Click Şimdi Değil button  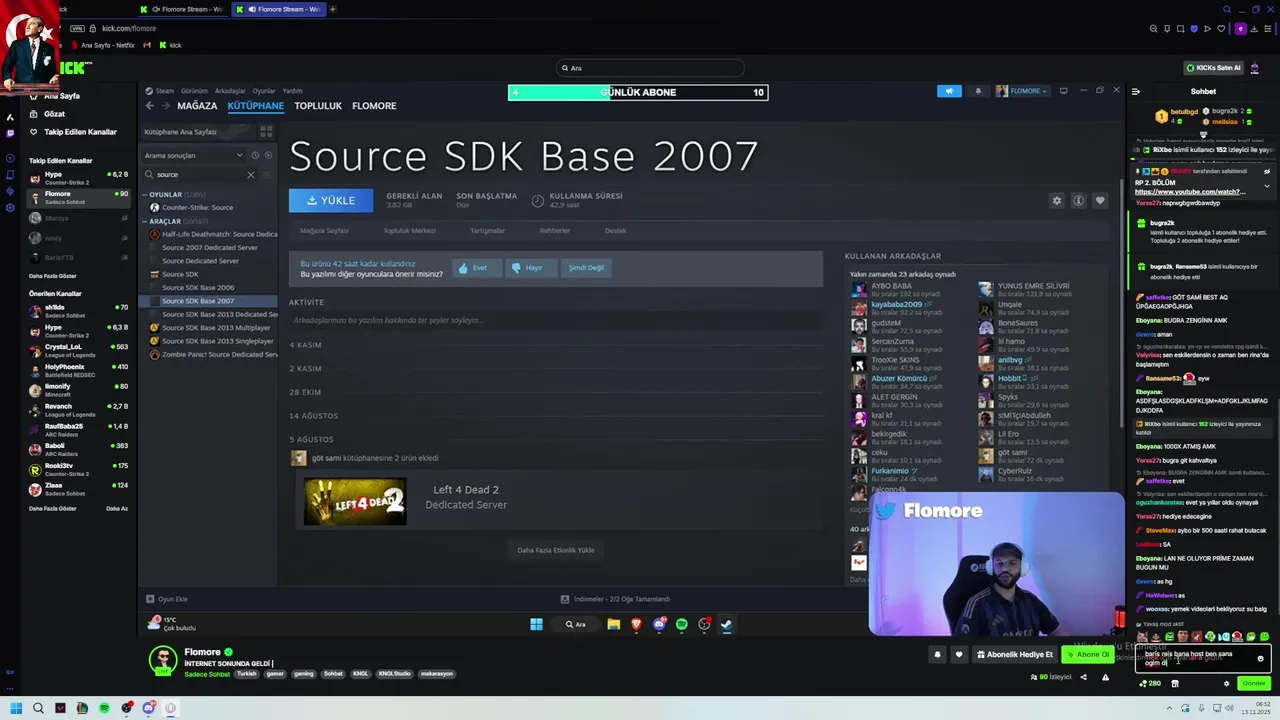(x=586, y=268)
